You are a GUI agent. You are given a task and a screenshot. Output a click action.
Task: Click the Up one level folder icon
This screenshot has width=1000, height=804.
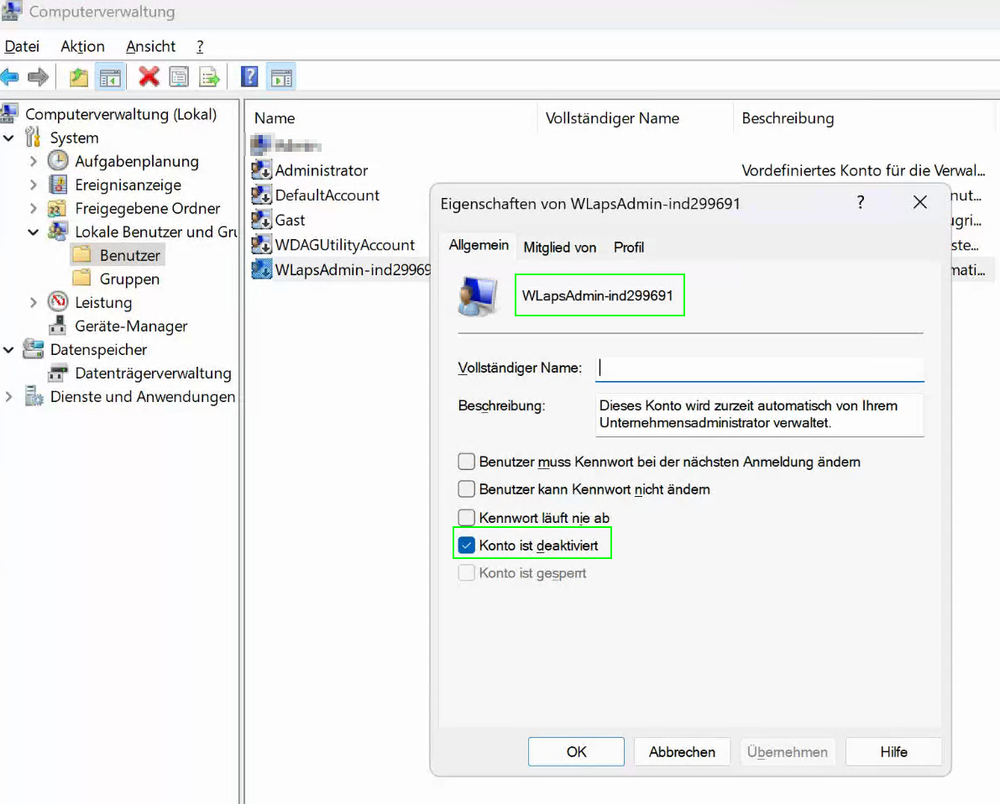79,76
